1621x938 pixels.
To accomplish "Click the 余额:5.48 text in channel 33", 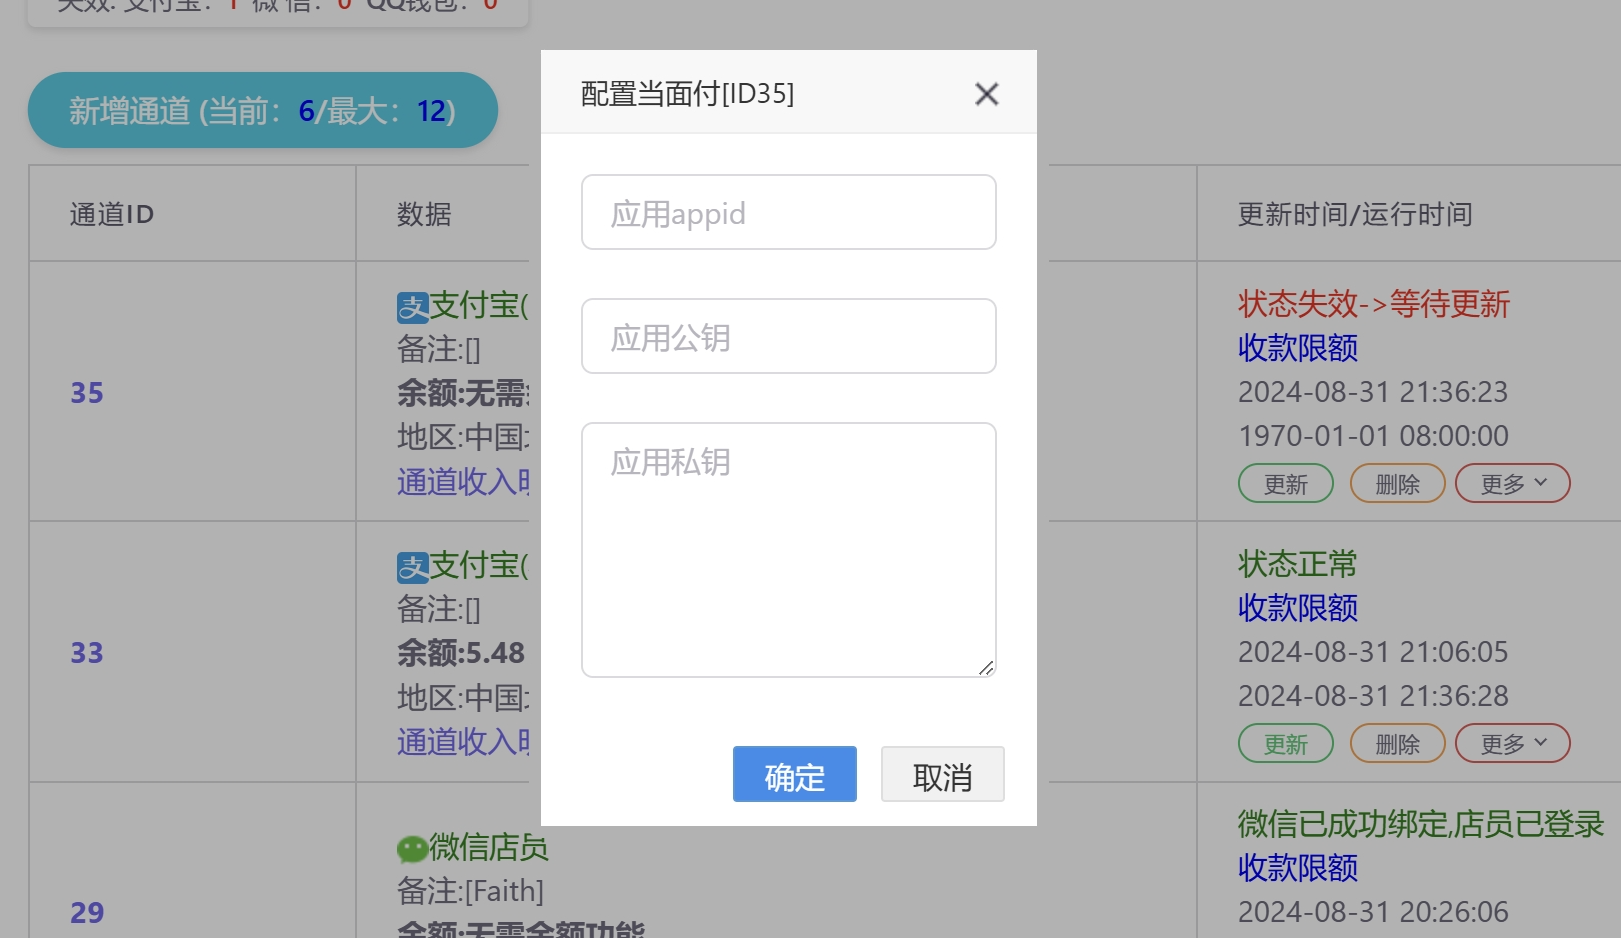I will 461,653.
